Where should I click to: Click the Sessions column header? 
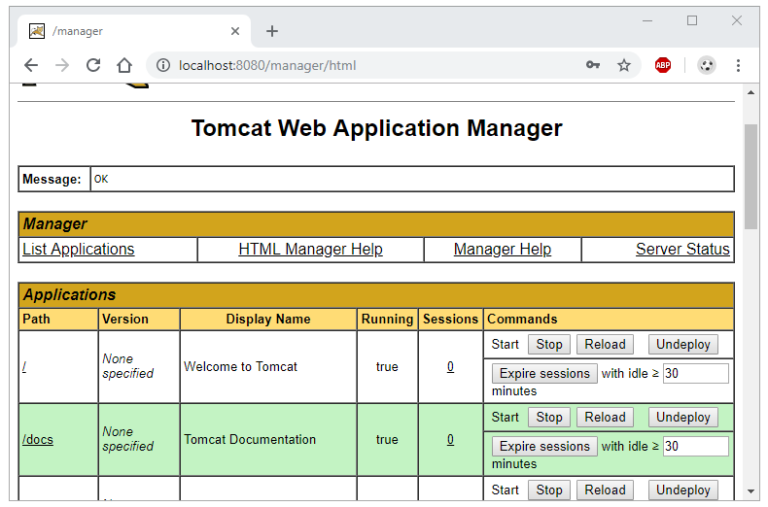click(x=451, y=319)
